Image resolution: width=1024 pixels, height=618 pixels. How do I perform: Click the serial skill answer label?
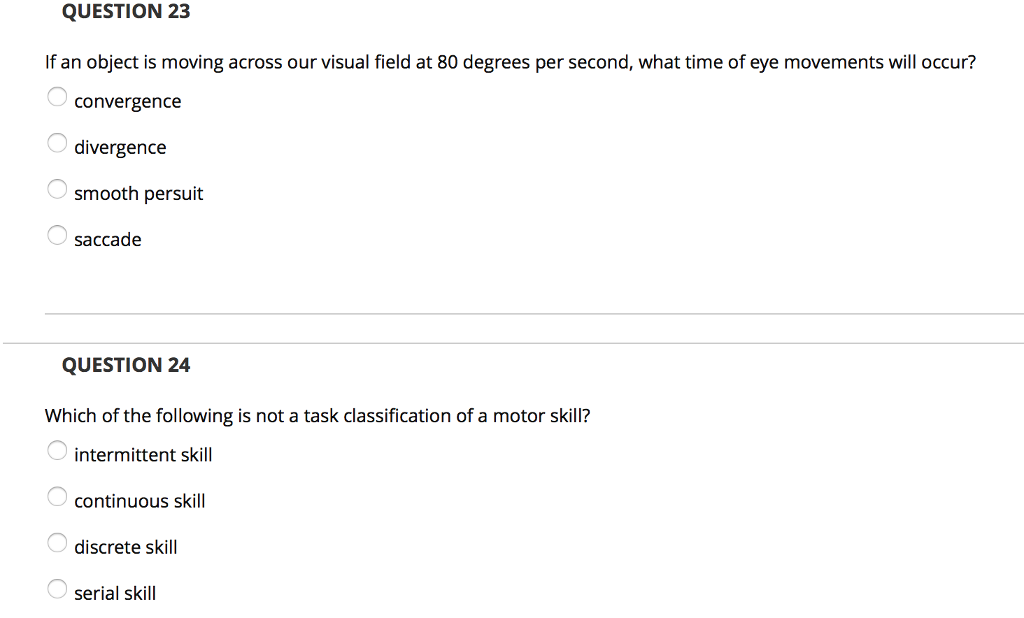coord(115,592)
